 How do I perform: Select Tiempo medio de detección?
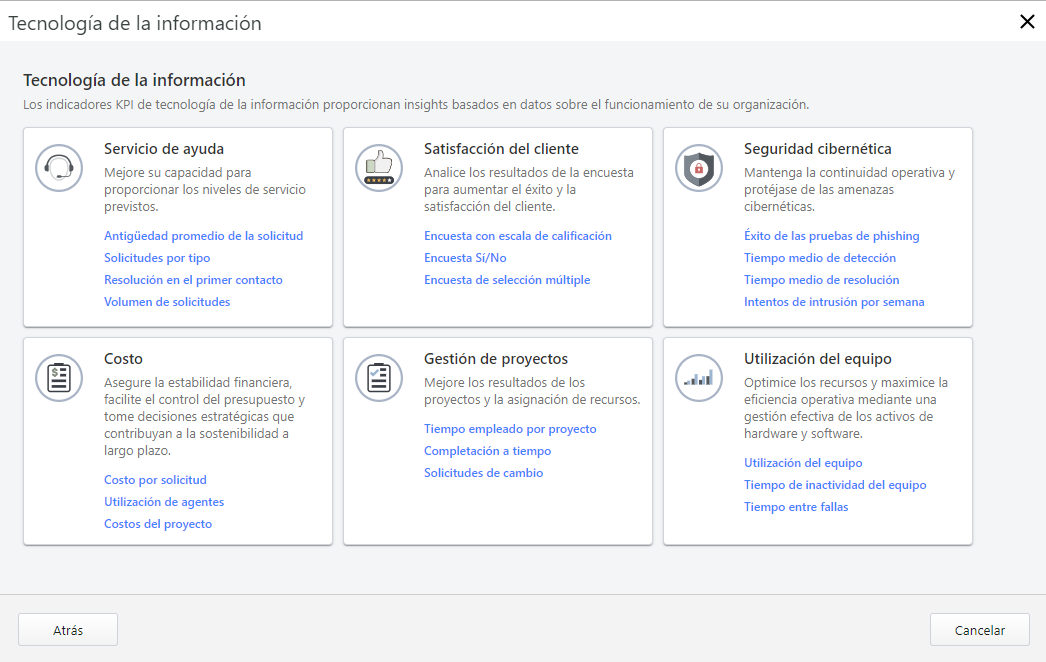coord(821,257)
